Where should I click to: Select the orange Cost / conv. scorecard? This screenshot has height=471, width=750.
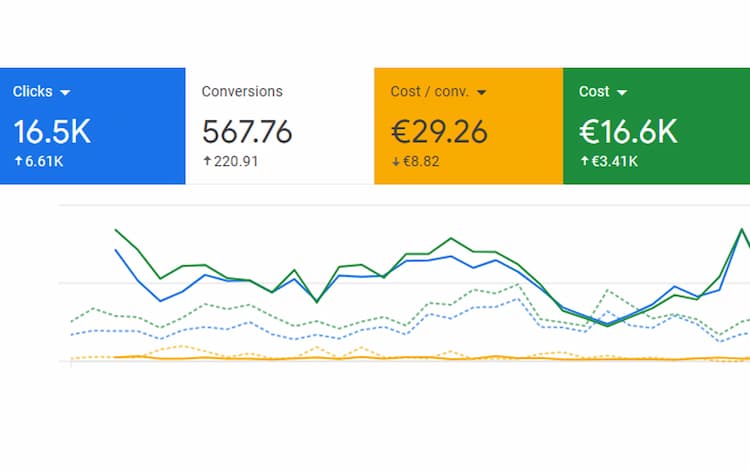(468, 126)
